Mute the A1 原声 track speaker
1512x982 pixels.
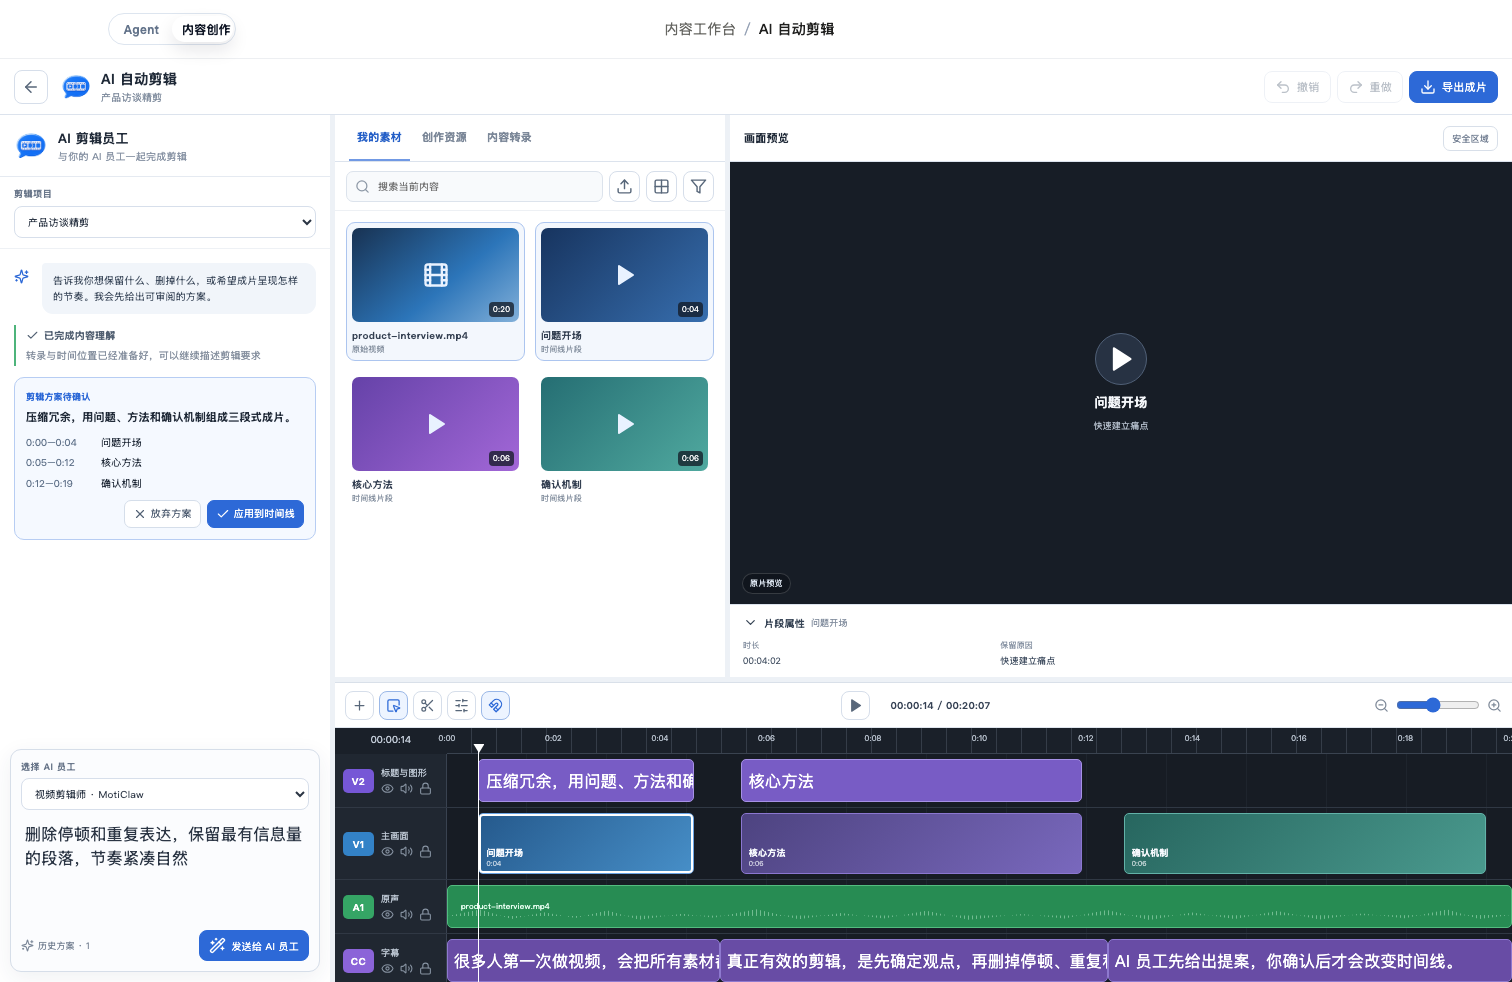(406, 915)
